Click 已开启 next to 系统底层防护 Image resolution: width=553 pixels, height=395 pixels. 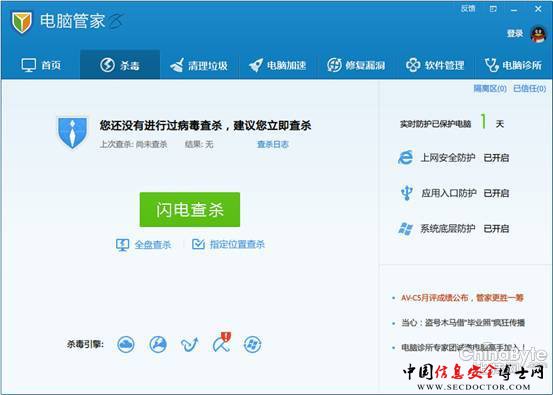(x=496, y=229)
